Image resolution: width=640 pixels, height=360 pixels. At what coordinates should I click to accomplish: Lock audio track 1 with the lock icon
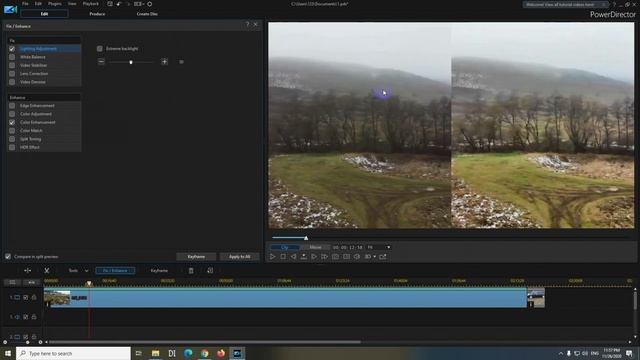pyautogui.click(x=34, y=317)
